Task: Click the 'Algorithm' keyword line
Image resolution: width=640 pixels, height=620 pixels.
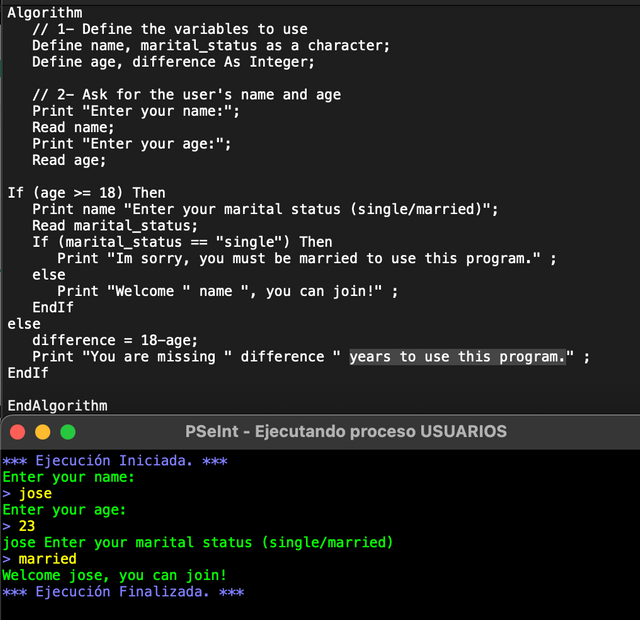Action: pyautogui.click(x=45, y=13)
